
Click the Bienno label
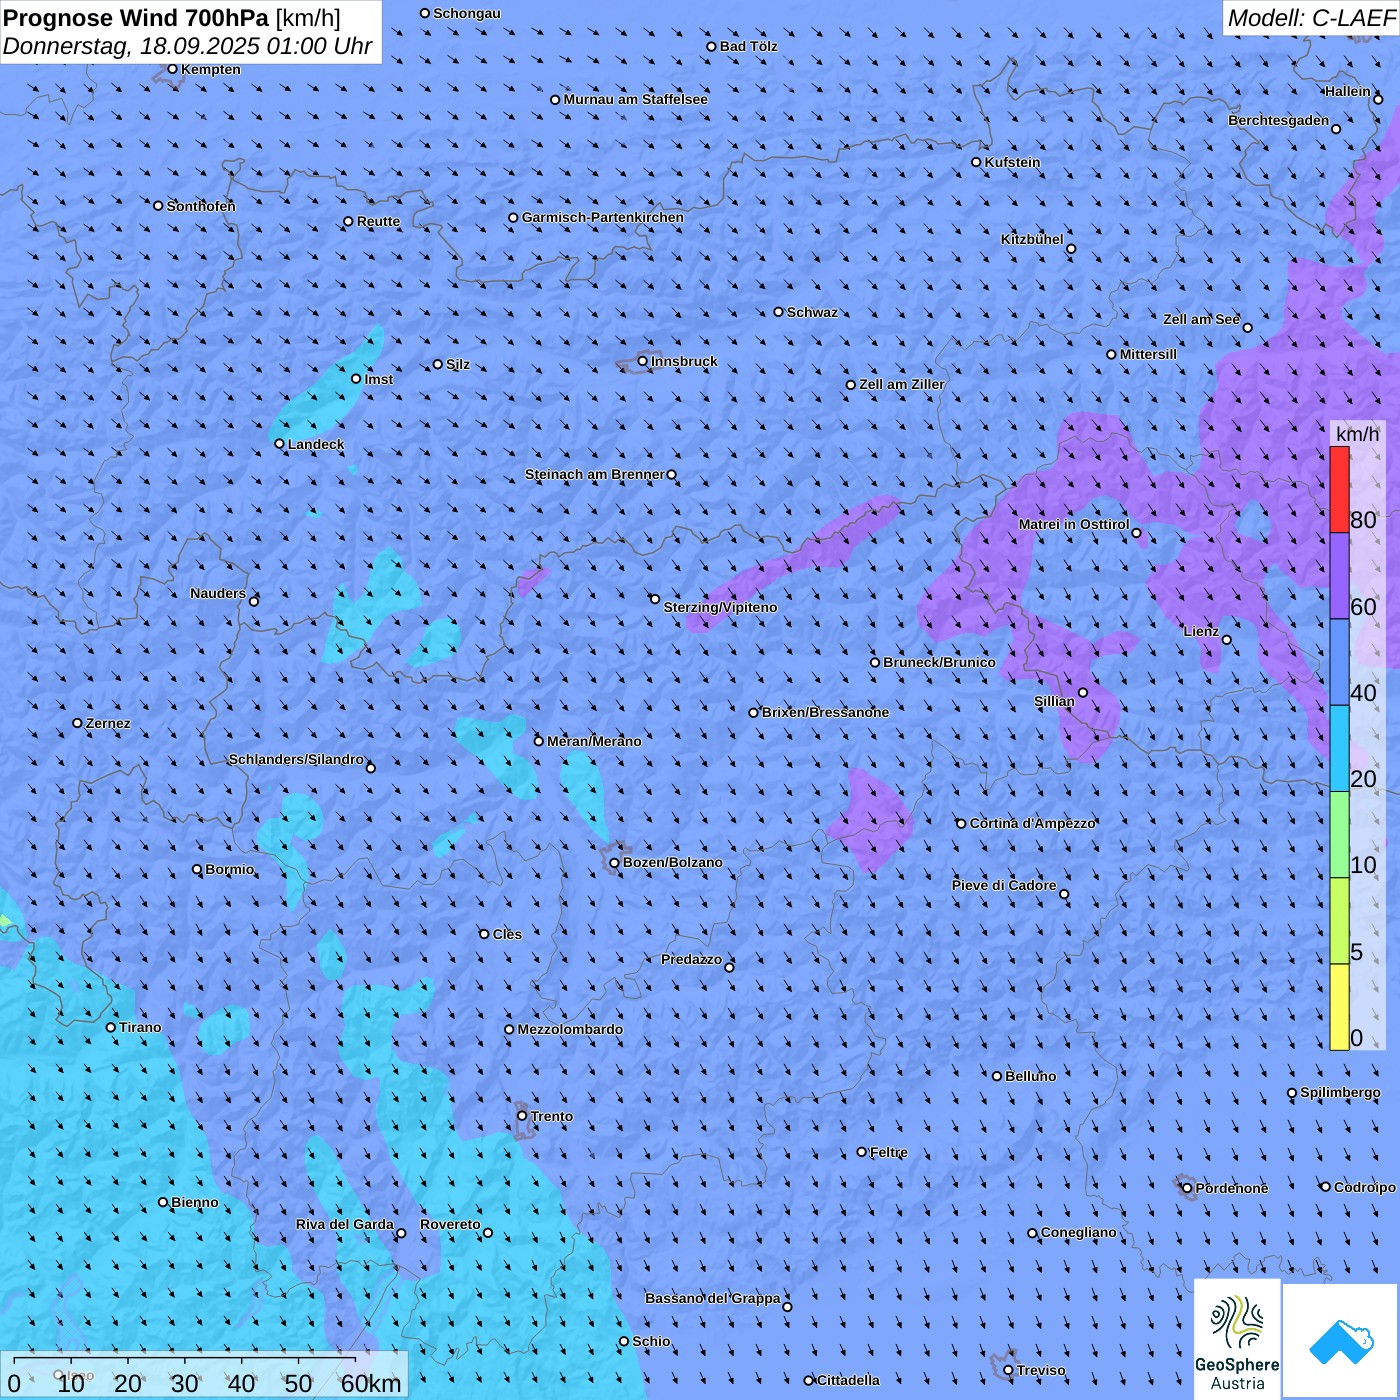click(x=194, y=1202)
